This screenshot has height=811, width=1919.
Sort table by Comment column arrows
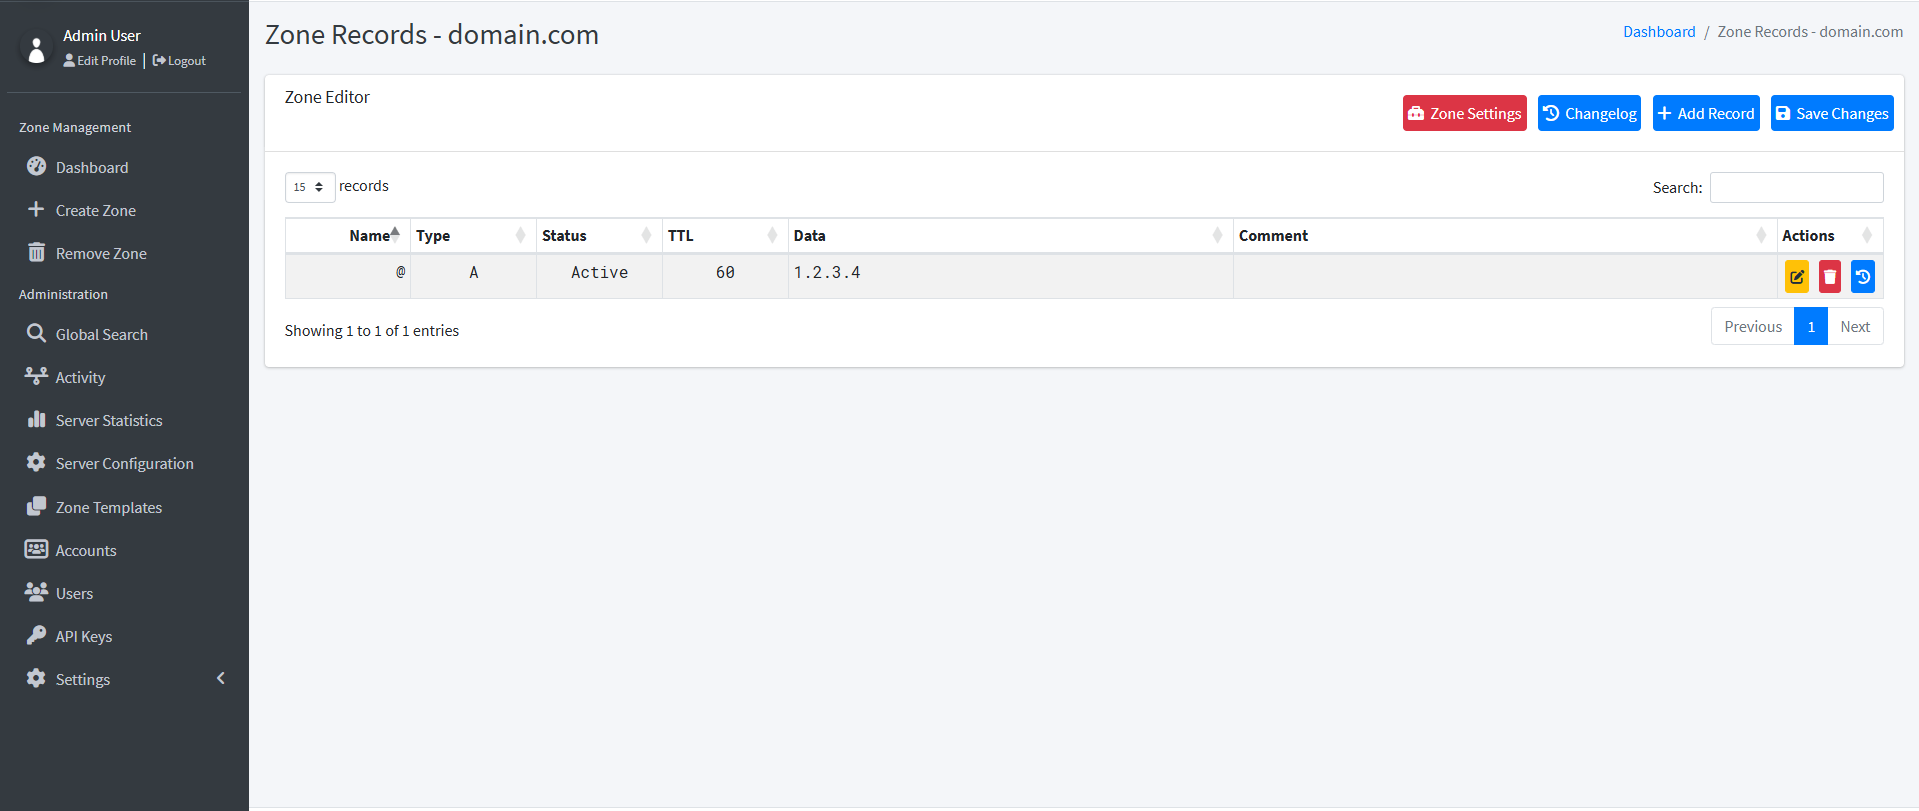click(x=1761, y=235)
